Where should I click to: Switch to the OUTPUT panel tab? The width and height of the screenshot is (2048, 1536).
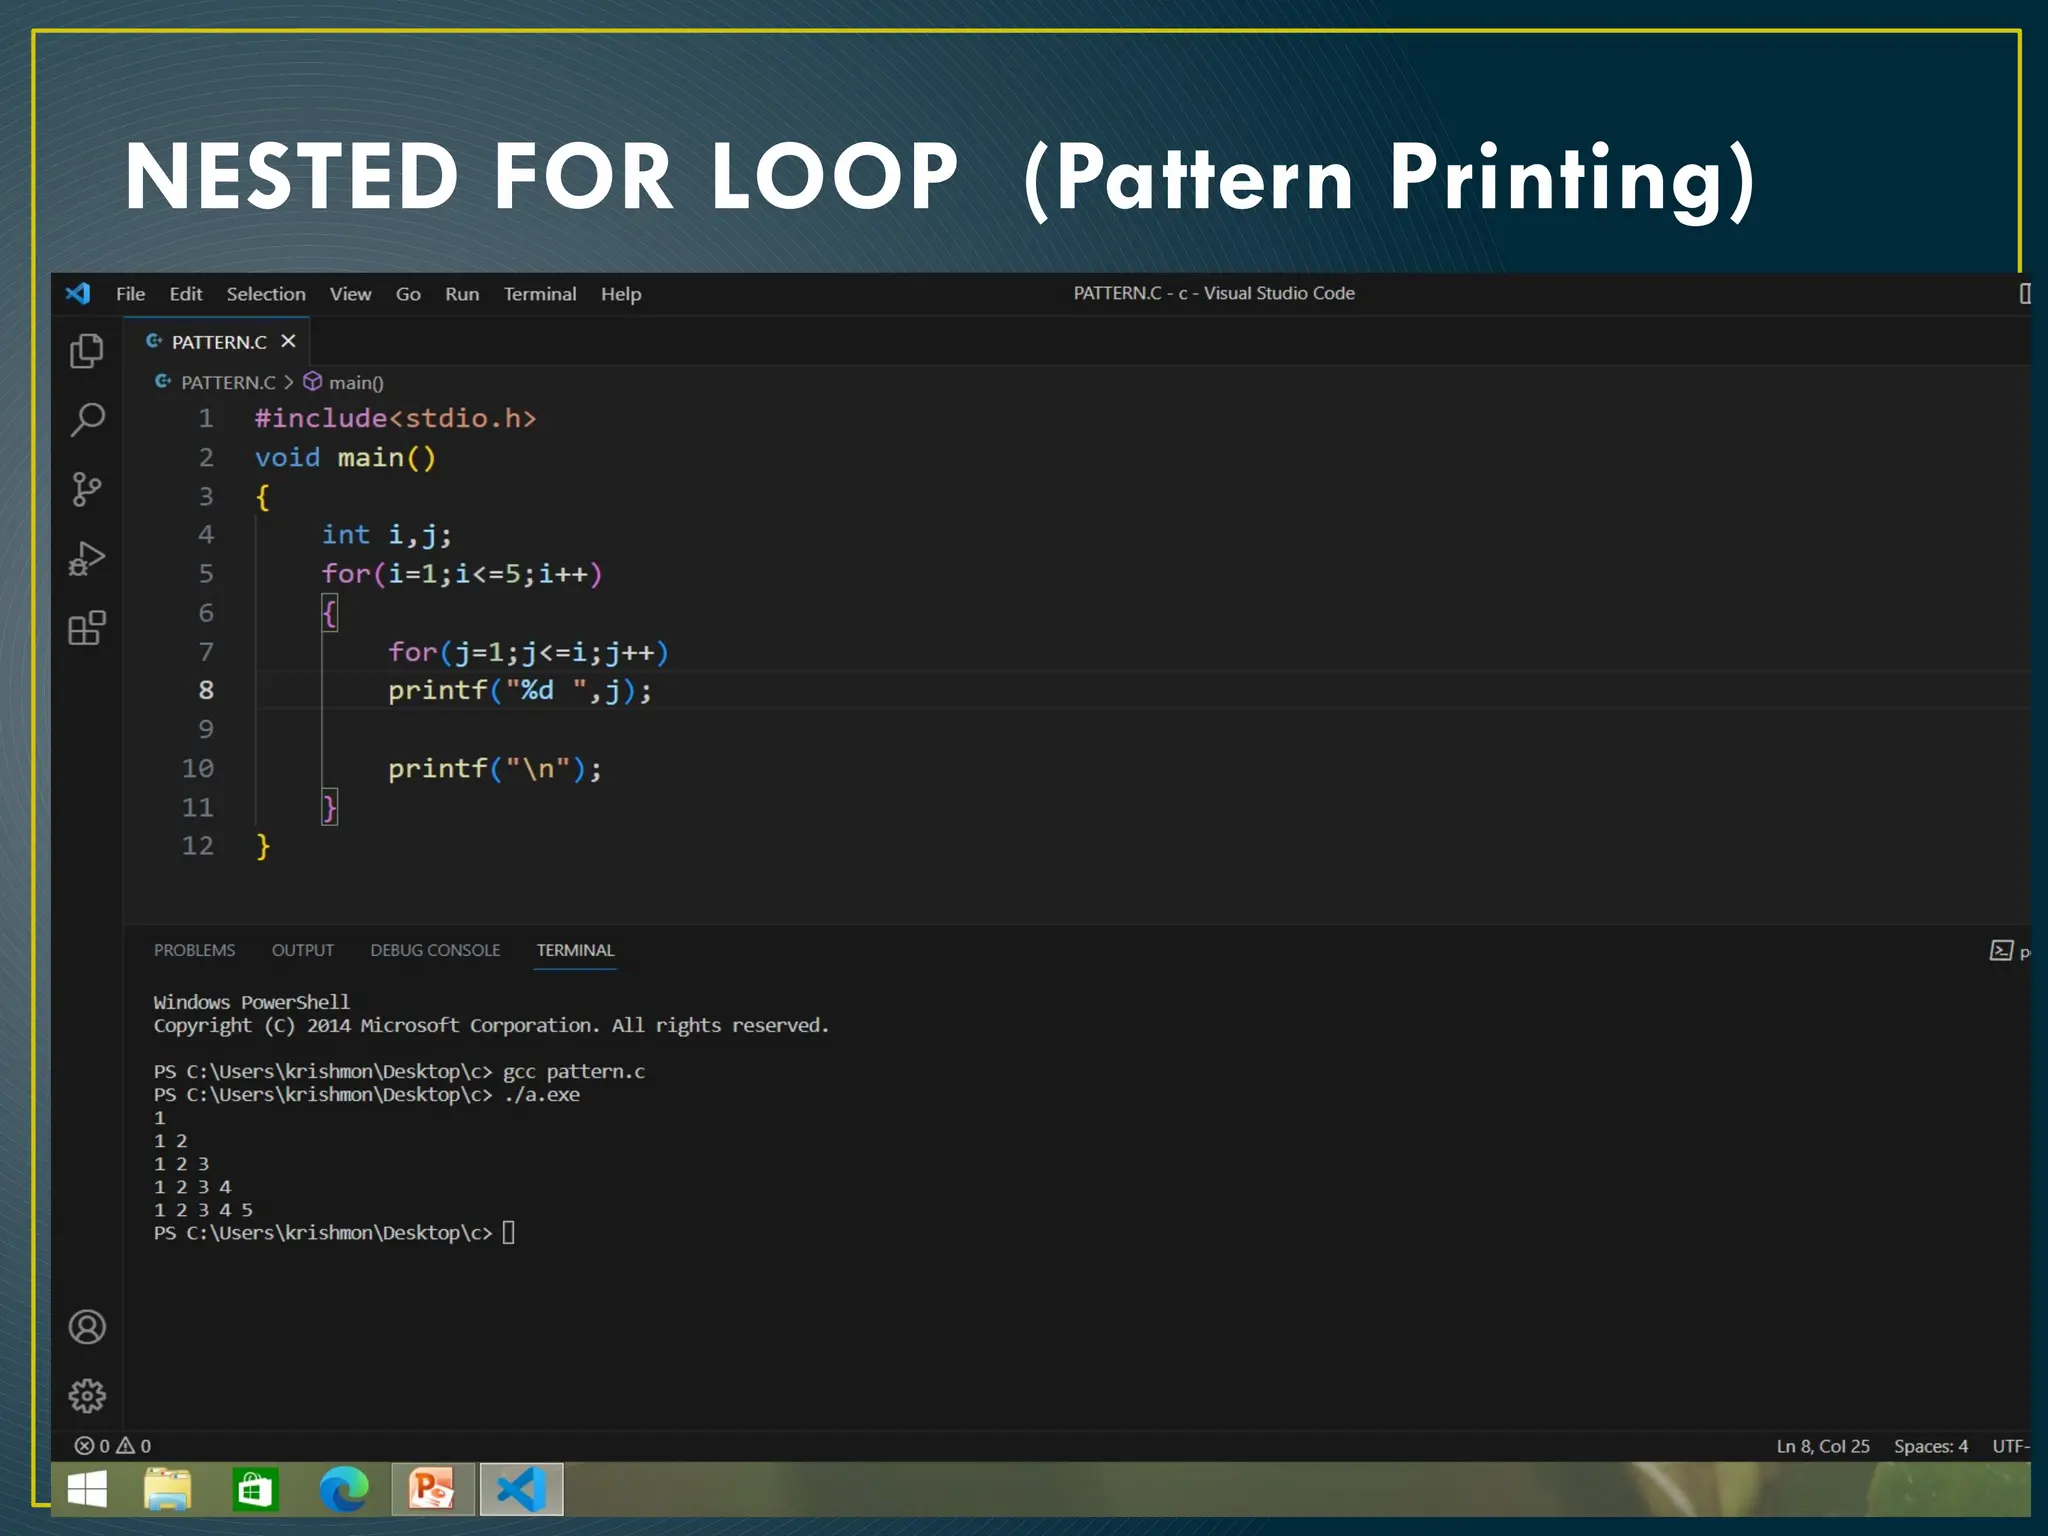point(302,950)
